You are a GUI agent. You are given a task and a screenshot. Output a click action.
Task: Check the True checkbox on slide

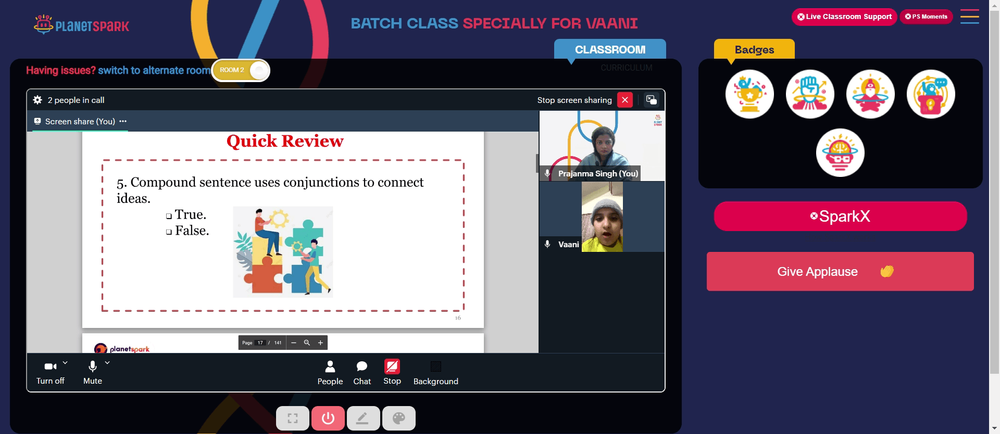[169, 216]
